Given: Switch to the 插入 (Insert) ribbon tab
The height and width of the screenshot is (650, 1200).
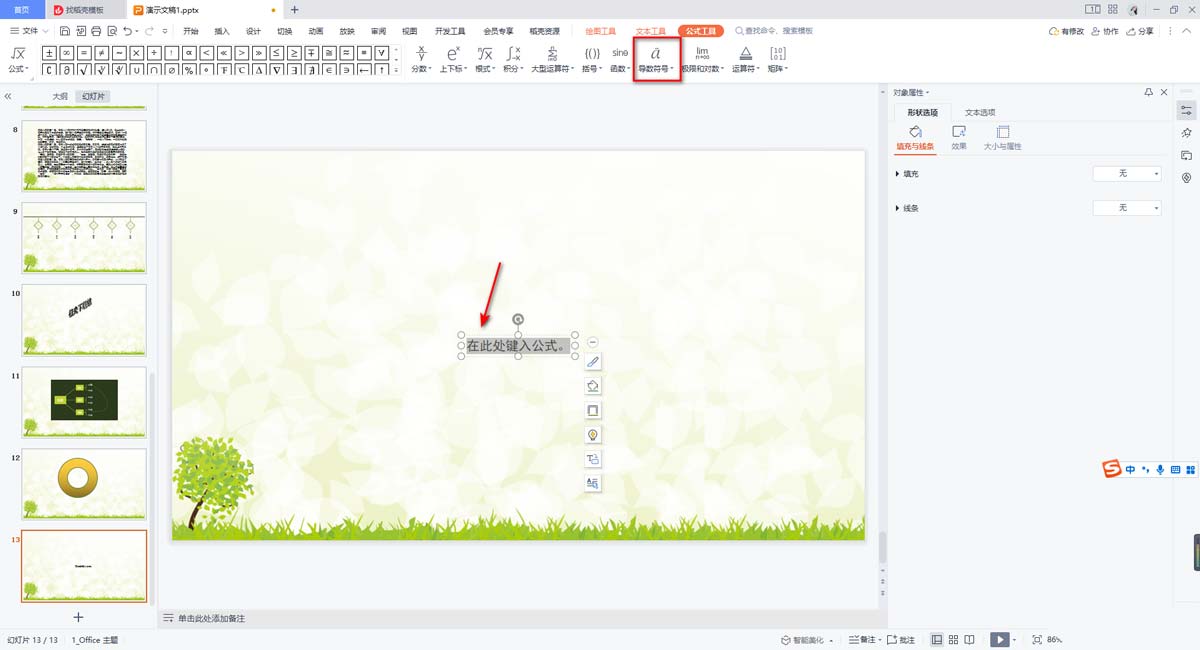Looking at the screenshot, I should (222, 31).
